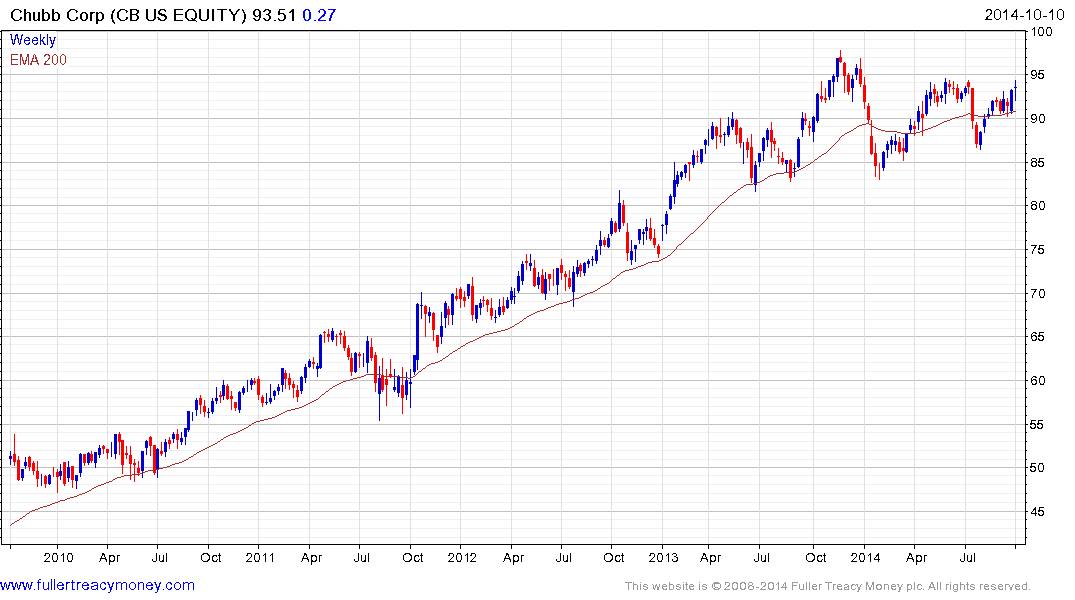This screenshot has width=1075, height=600.
Task: Click the 'Jul' label following 2011
Action: coord(361,557)
